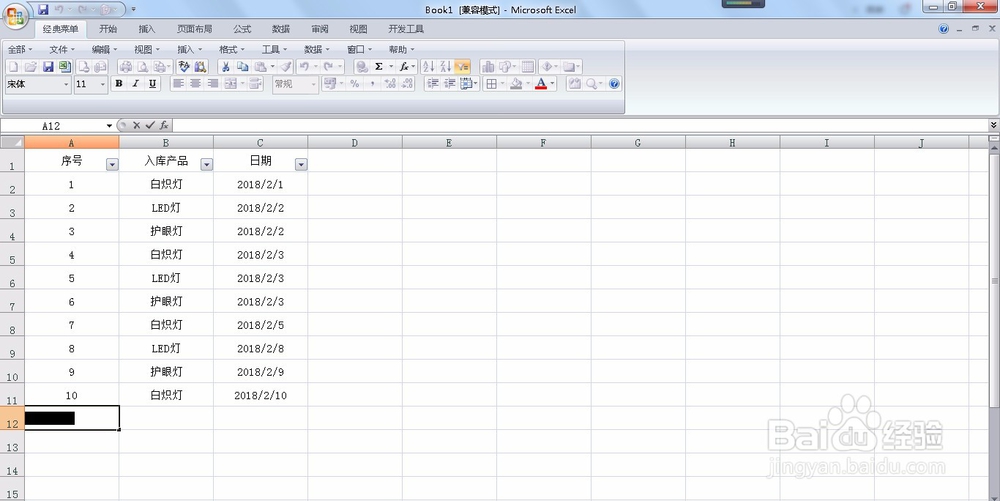1000x501 pixels.
Task: Apply percent style format
Action: tap(355, 84)
